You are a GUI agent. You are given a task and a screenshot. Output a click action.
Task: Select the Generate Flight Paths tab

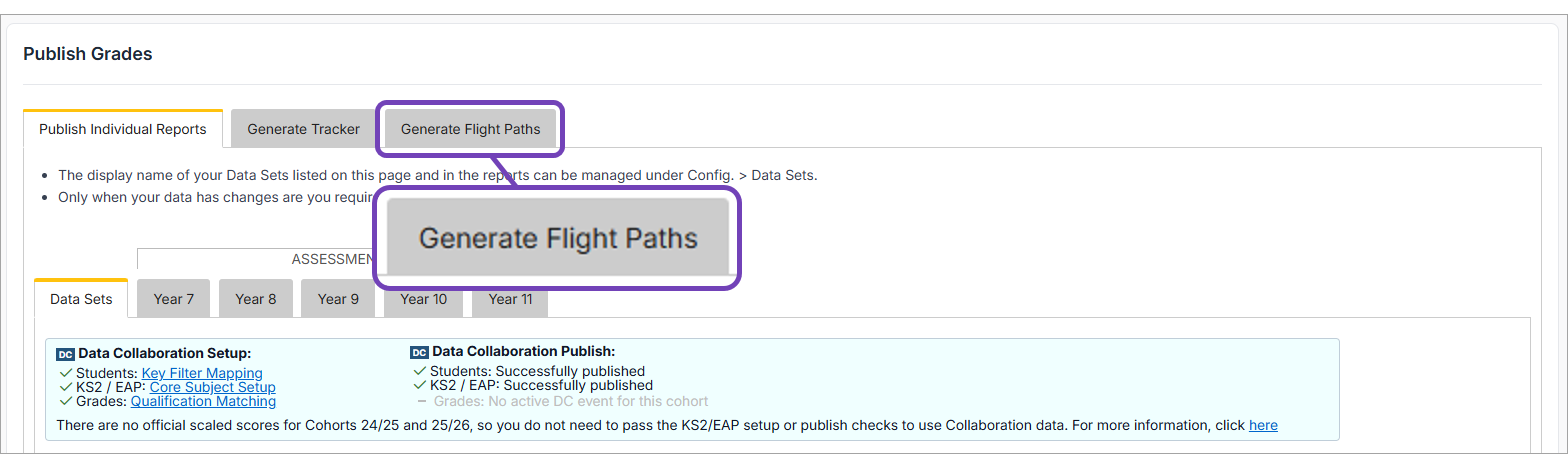470,129
